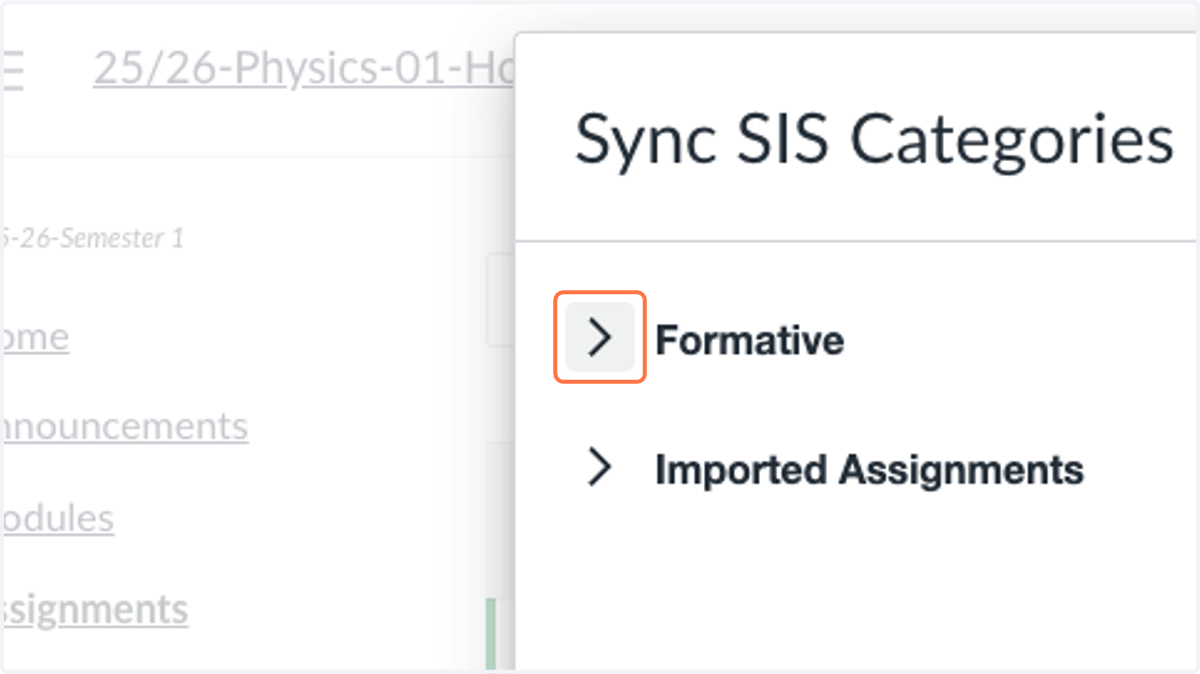Expand the Formative category chevron
This screenshot has width=1200, height=674.
(600, 338)
